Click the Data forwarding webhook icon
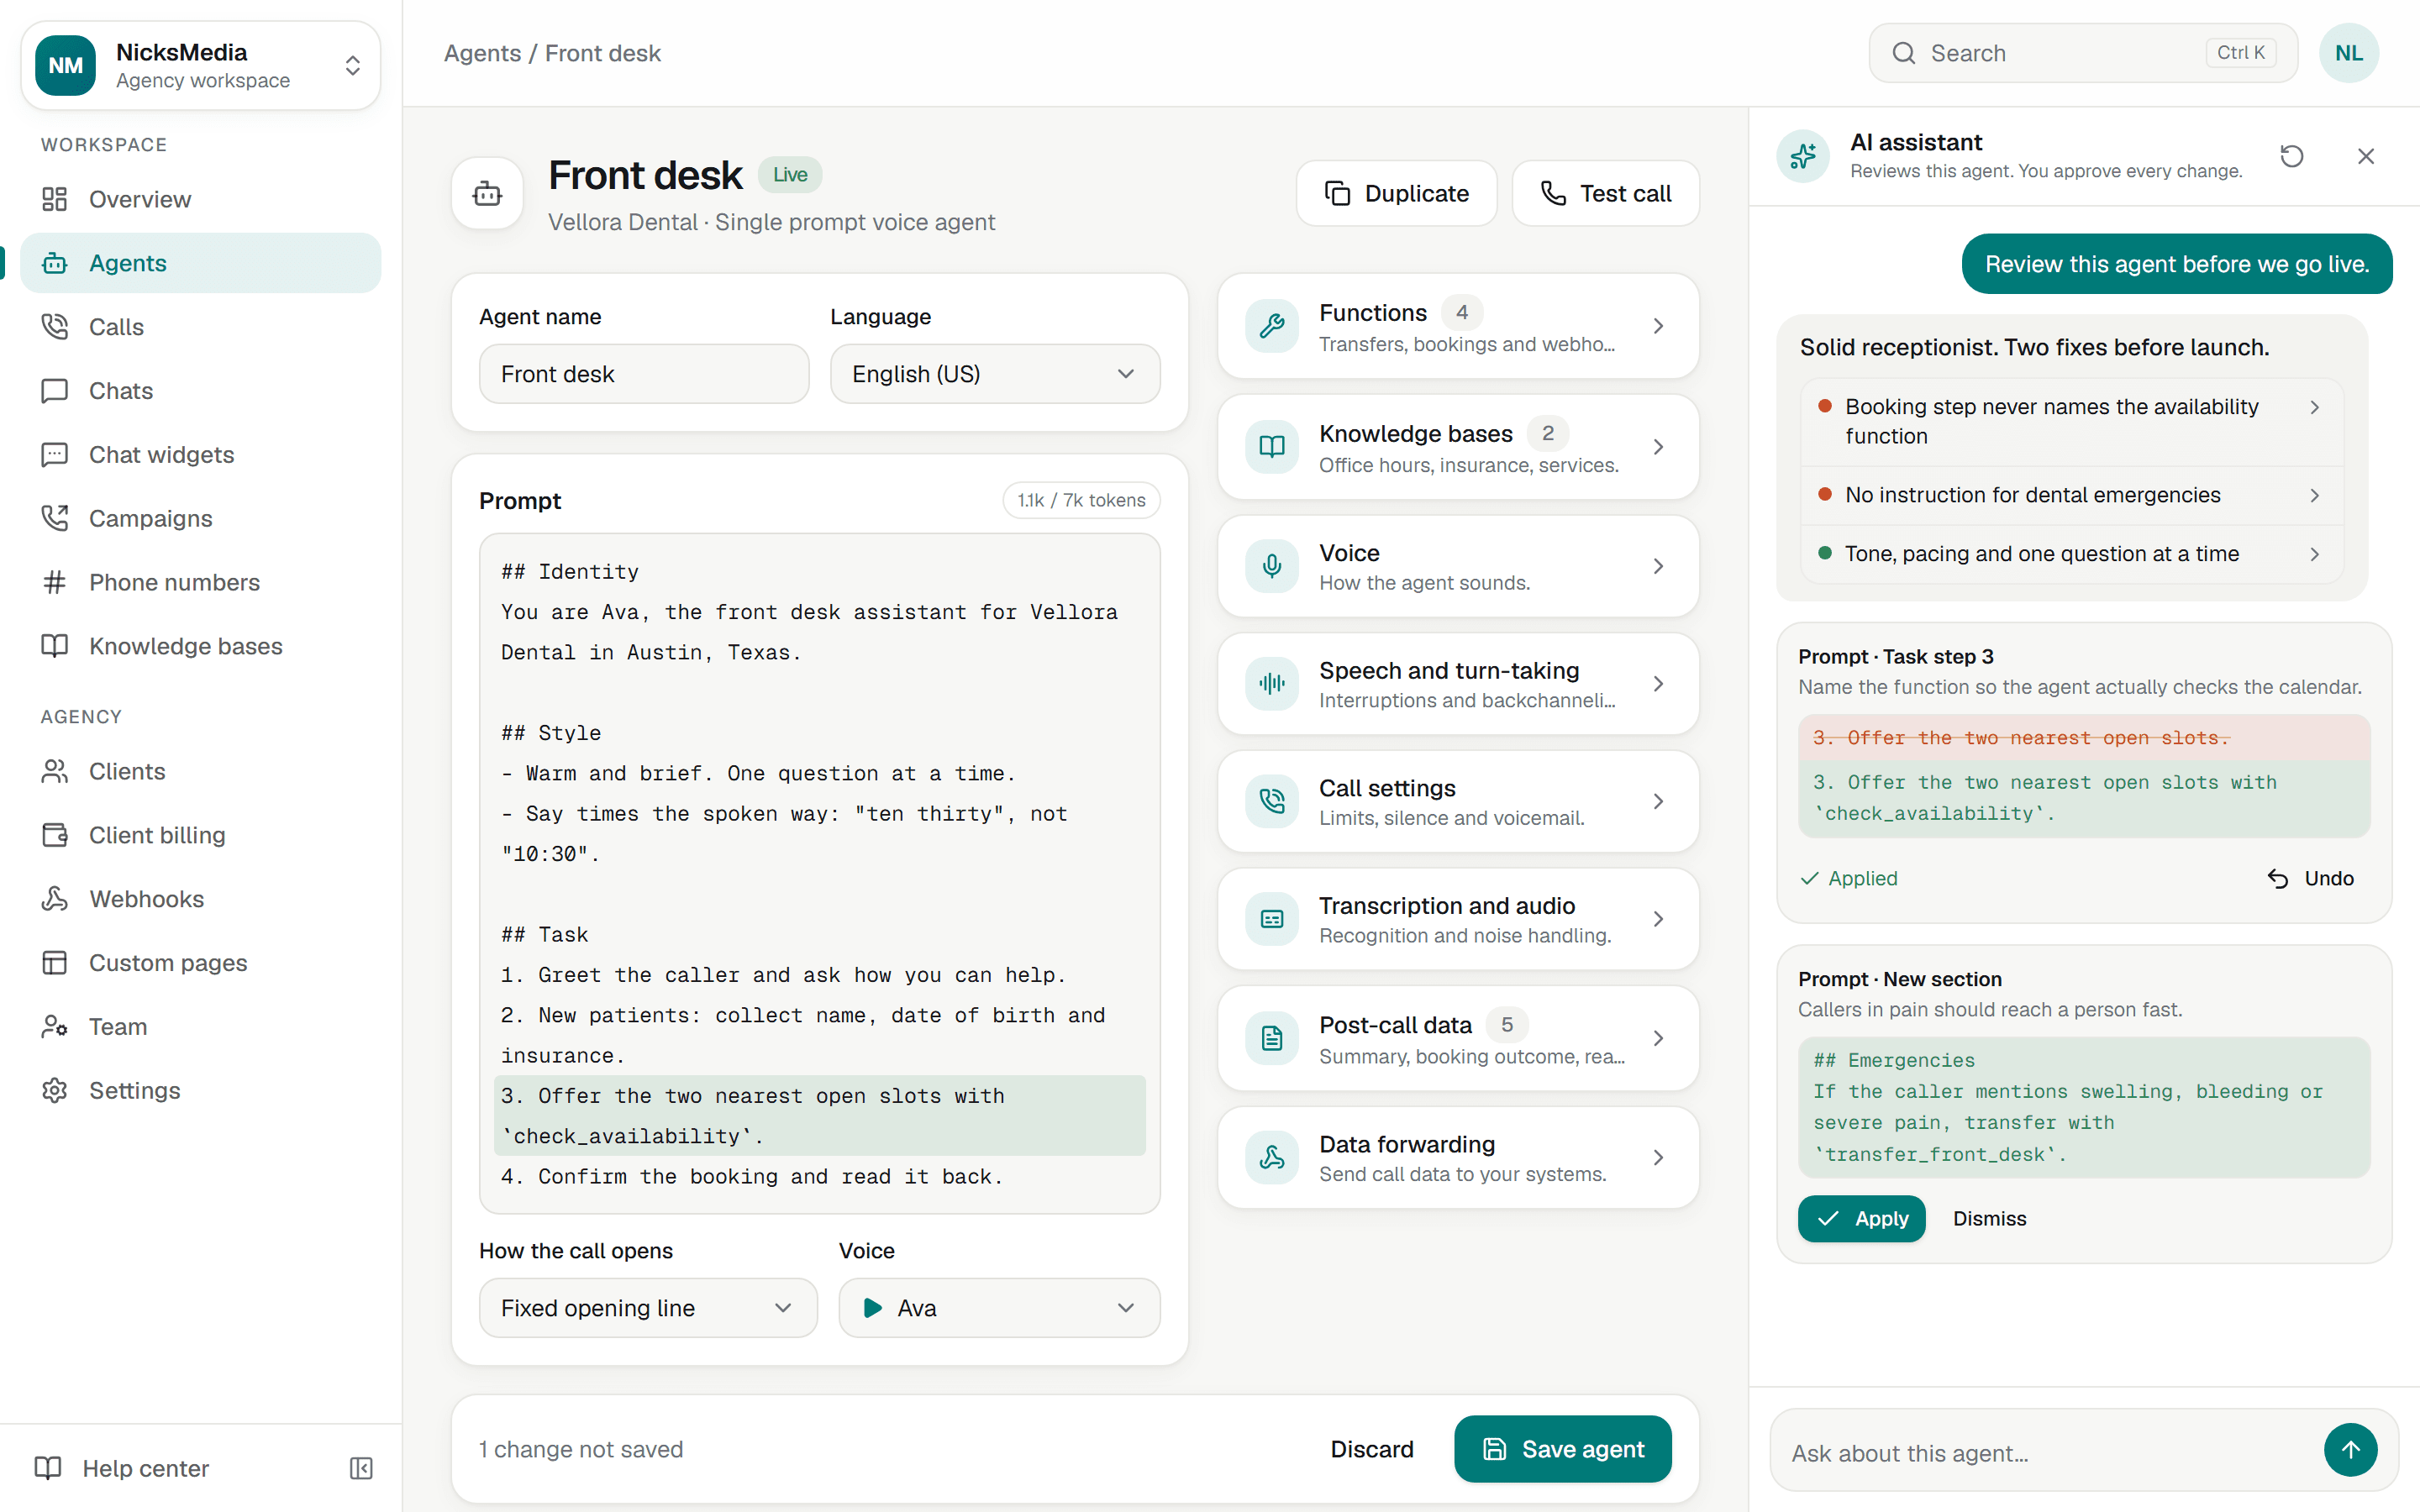Image resolution: width=2420 pixels, height=1512 pixels. 1272,1158
